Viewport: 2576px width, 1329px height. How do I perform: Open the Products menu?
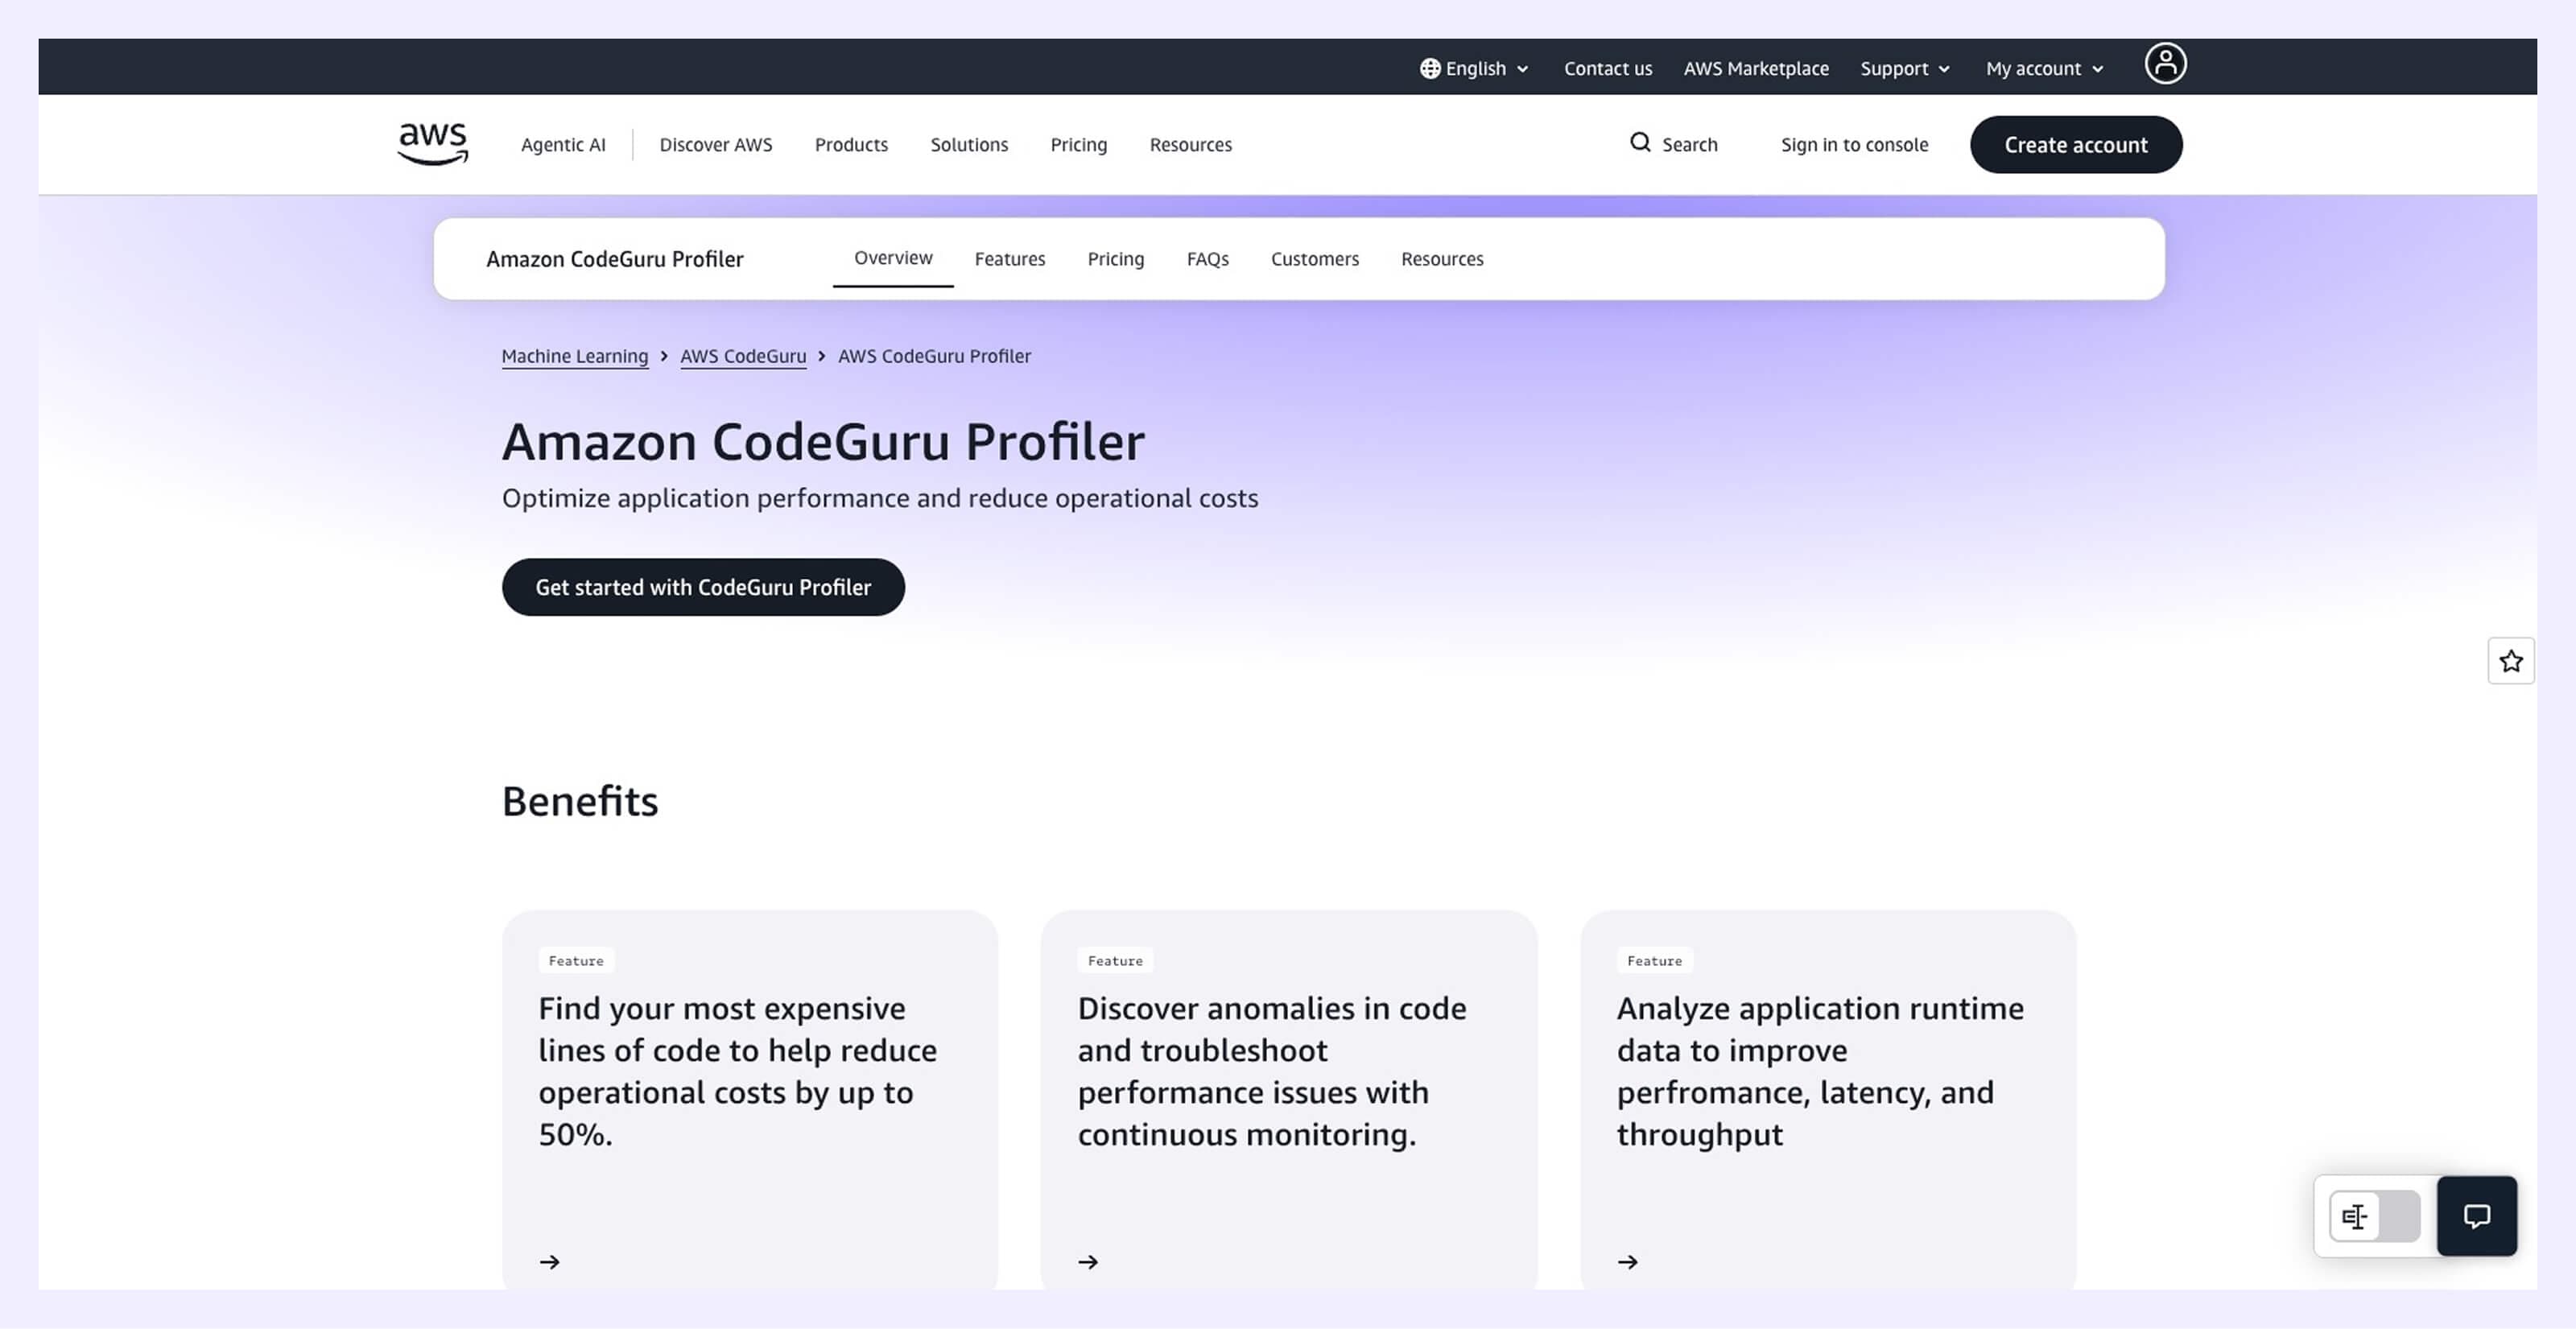[851, 144]
